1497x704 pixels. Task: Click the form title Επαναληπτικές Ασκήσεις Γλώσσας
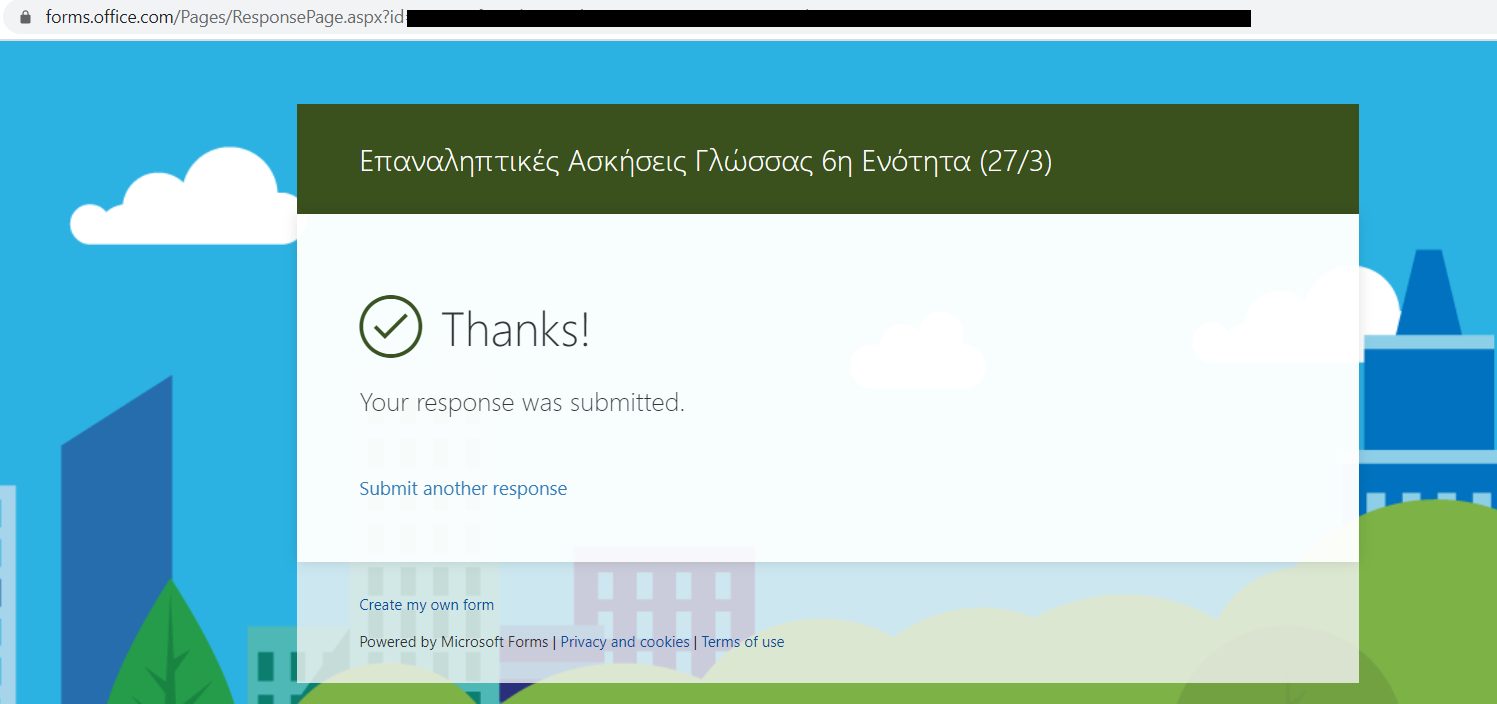click(x=705, y=161)
